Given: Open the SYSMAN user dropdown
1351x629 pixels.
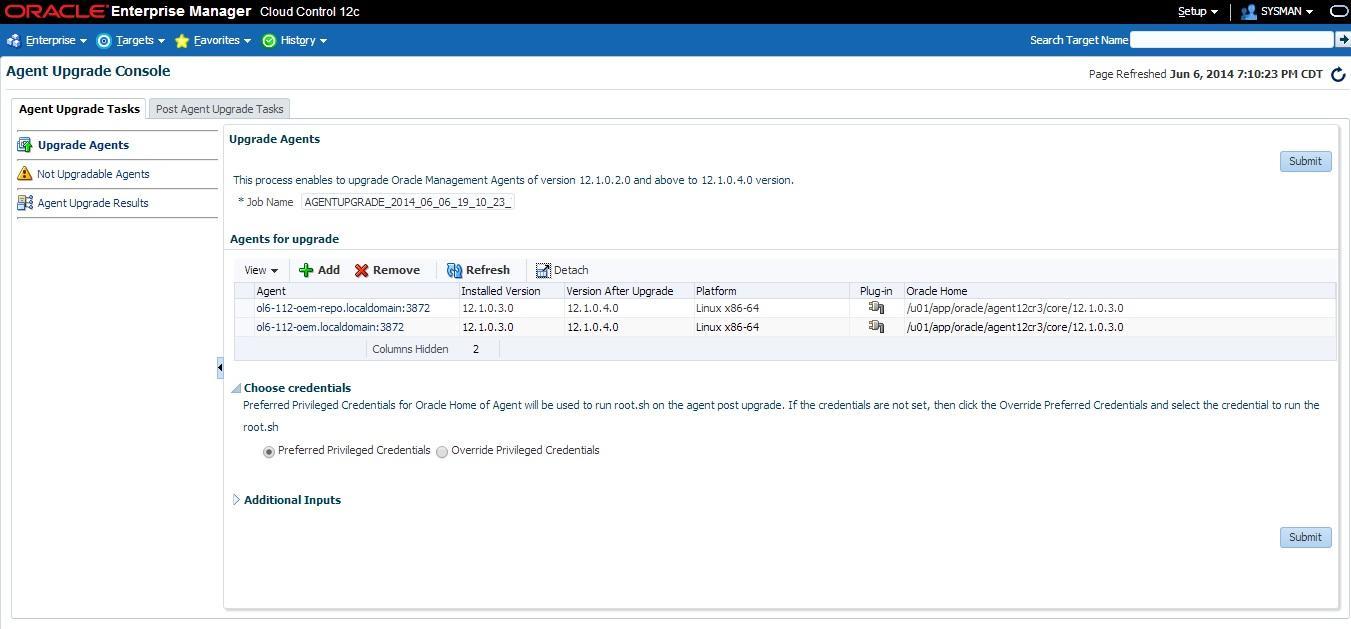Looking at the screenshot, I should pos(1287,12).
